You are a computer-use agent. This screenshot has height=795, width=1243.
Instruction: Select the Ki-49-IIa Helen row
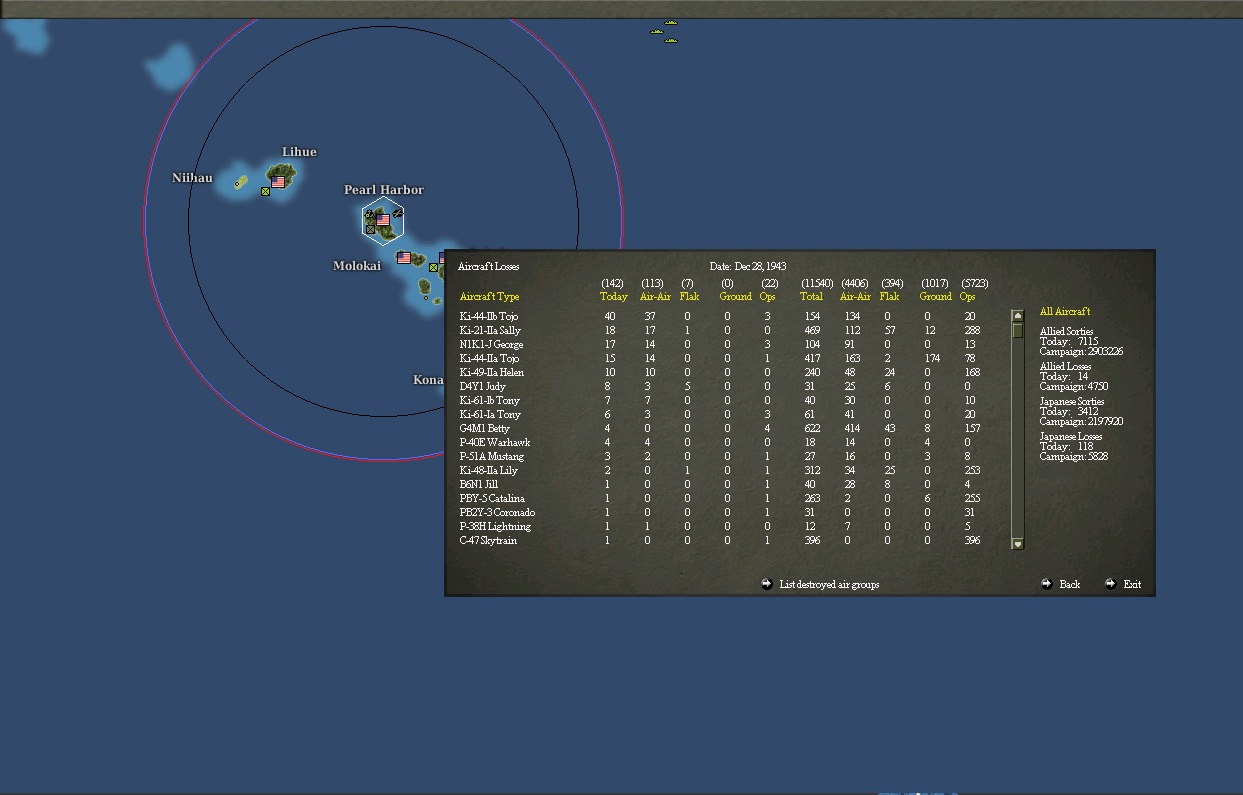tap(720, 373)
